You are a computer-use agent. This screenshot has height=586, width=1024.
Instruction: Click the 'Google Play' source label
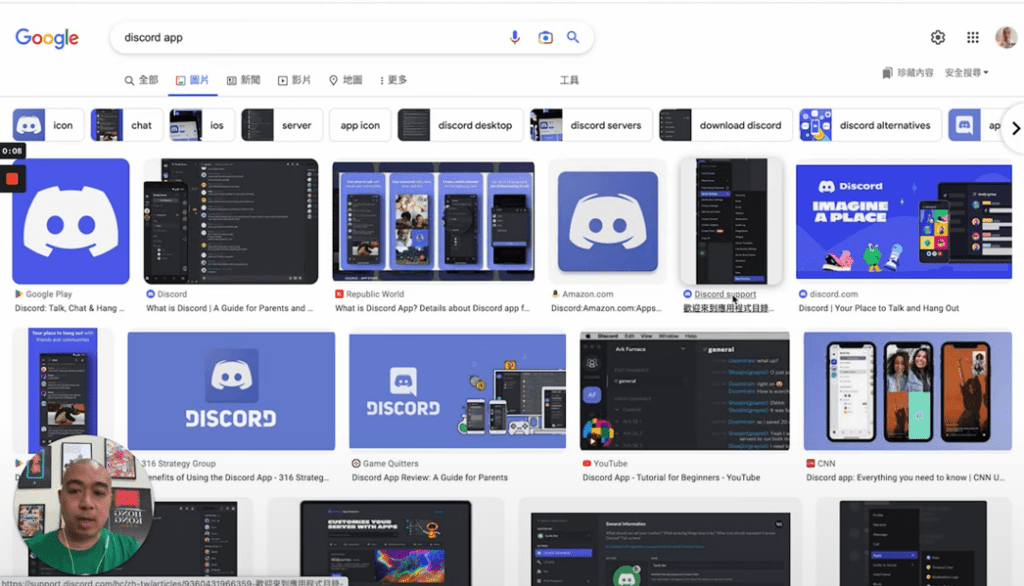point(49,294)
